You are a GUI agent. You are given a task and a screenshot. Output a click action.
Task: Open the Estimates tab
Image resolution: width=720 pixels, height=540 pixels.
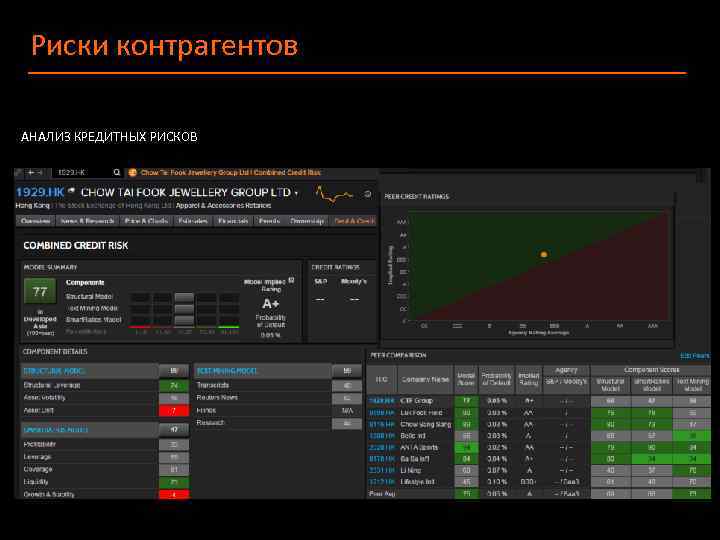tap(193, 221)
